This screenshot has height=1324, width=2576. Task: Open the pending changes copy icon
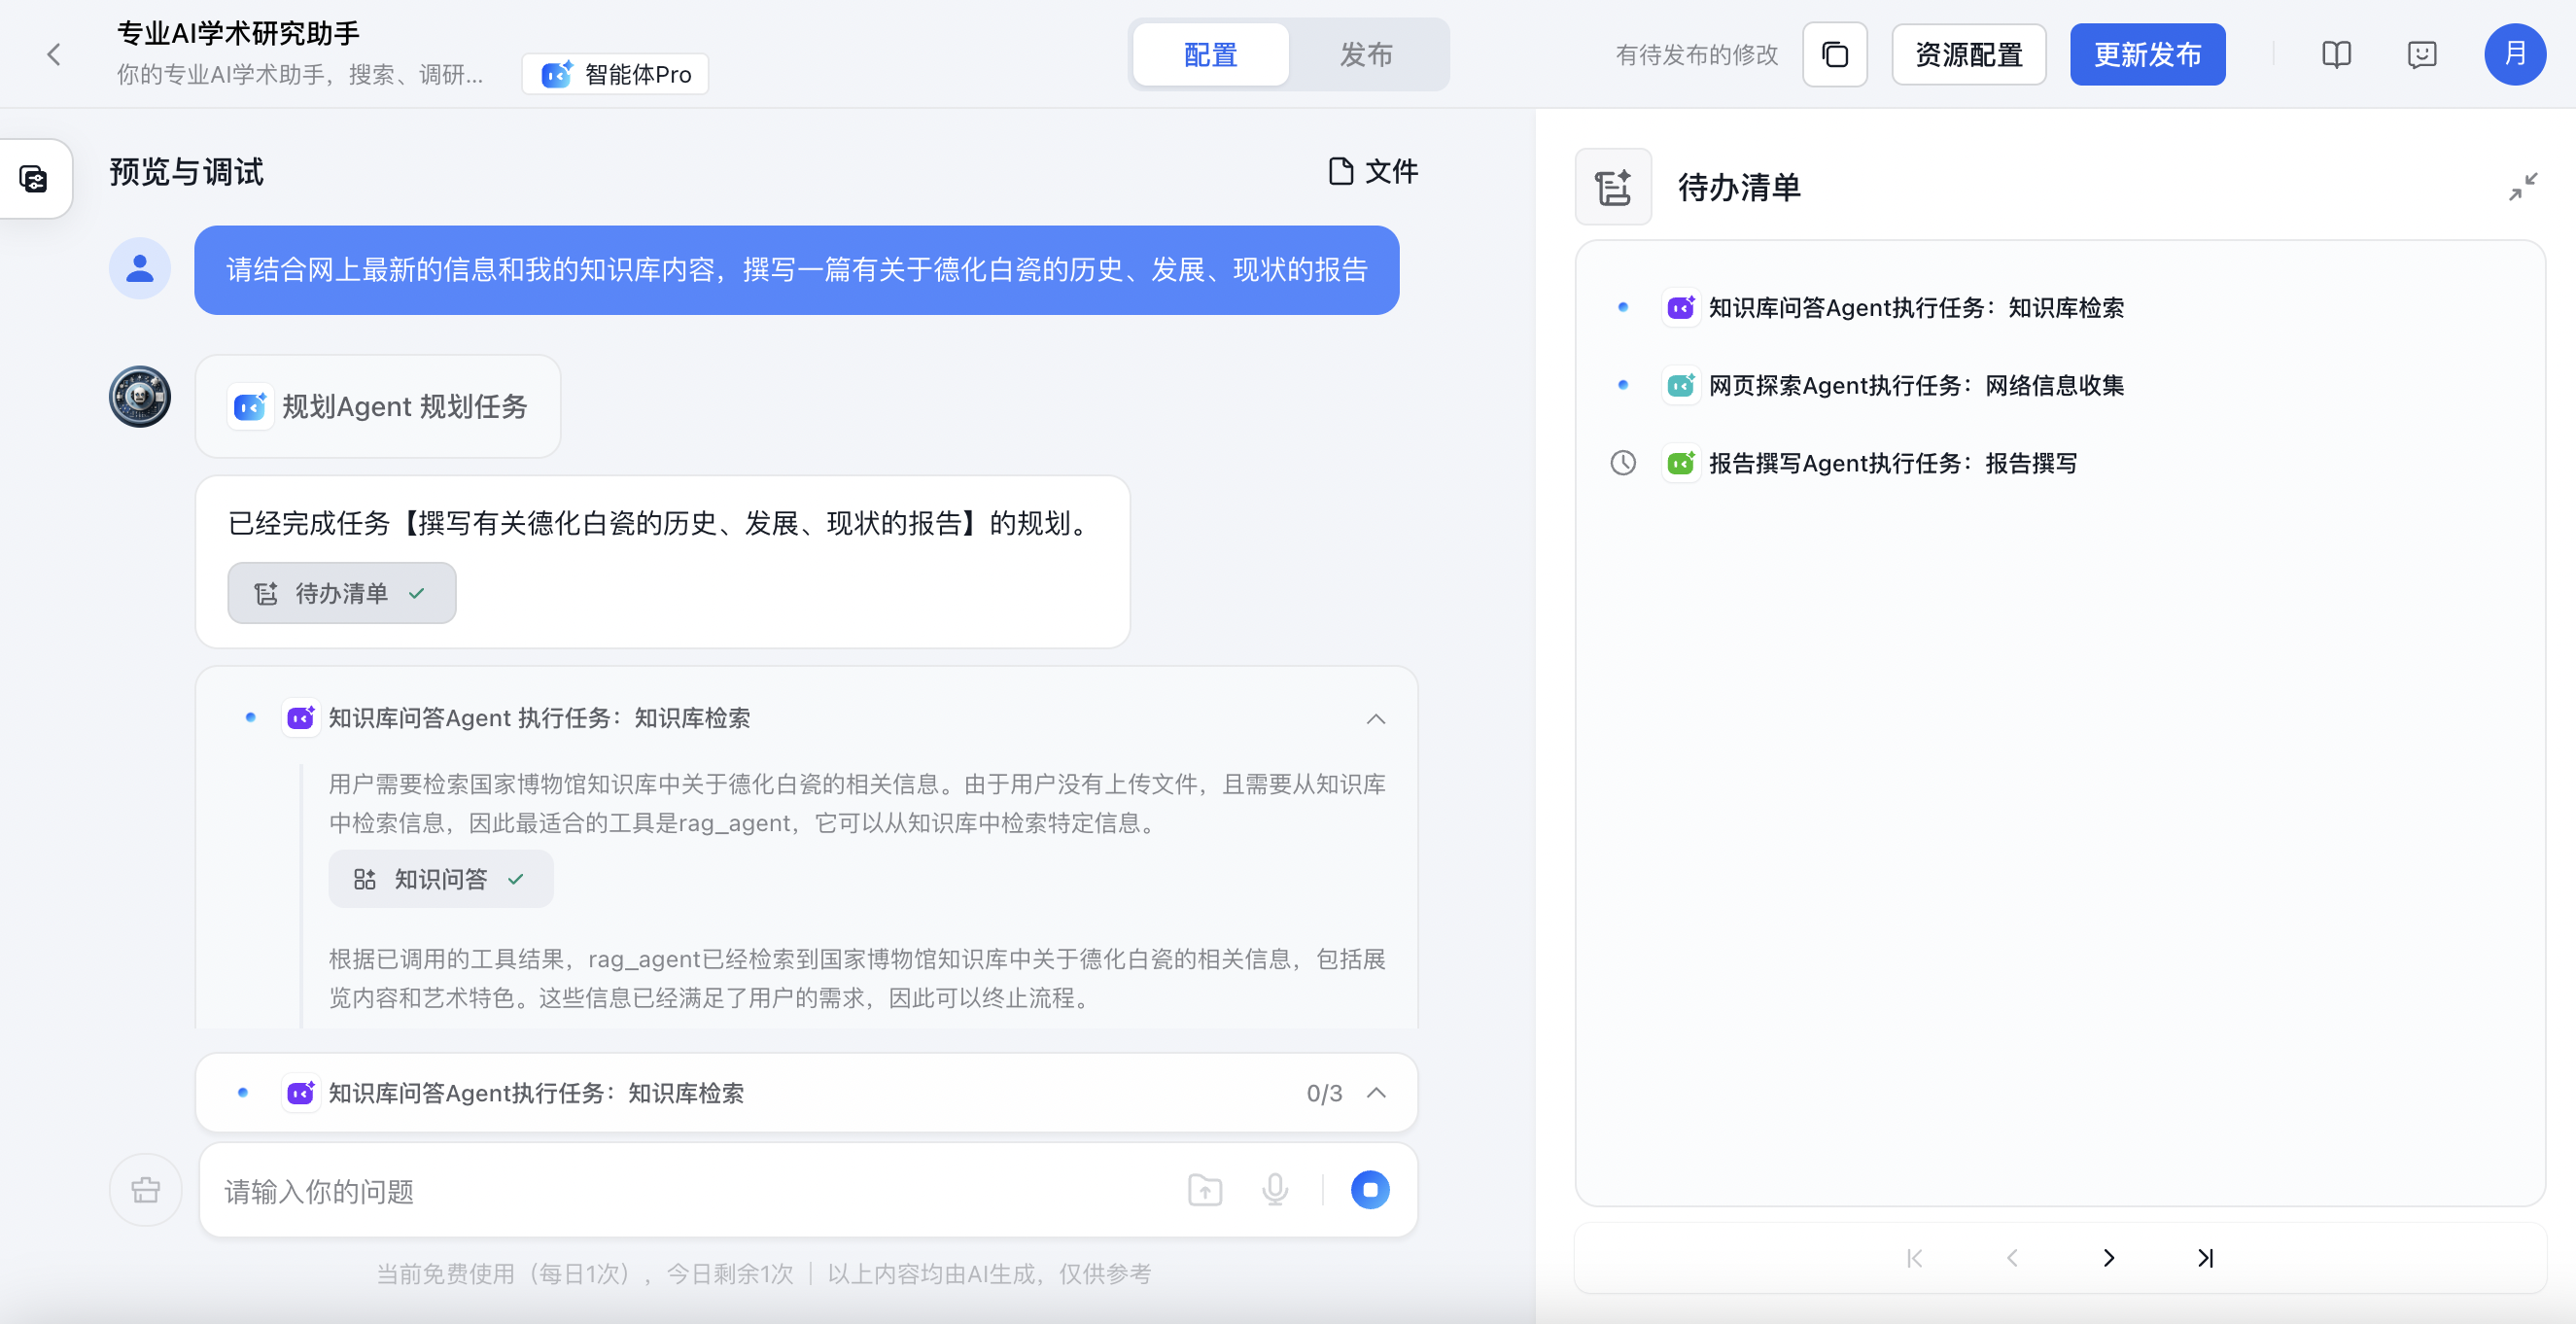click(1835, 55)
